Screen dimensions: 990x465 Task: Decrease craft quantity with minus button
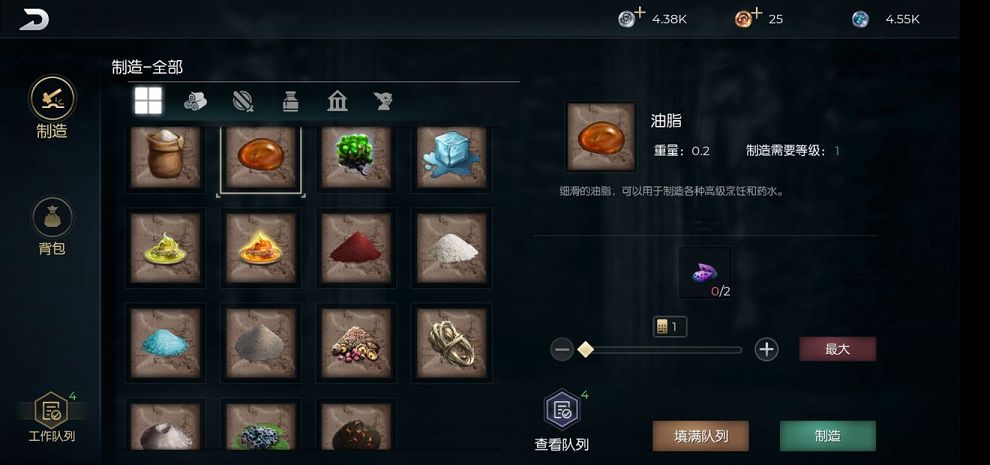coord(562,349)
